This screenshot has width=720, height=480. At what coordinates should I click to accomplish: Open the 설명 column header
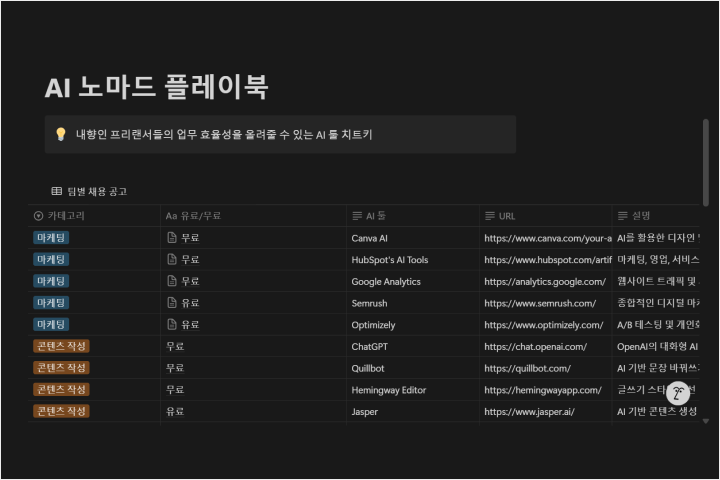coord(656,216)
